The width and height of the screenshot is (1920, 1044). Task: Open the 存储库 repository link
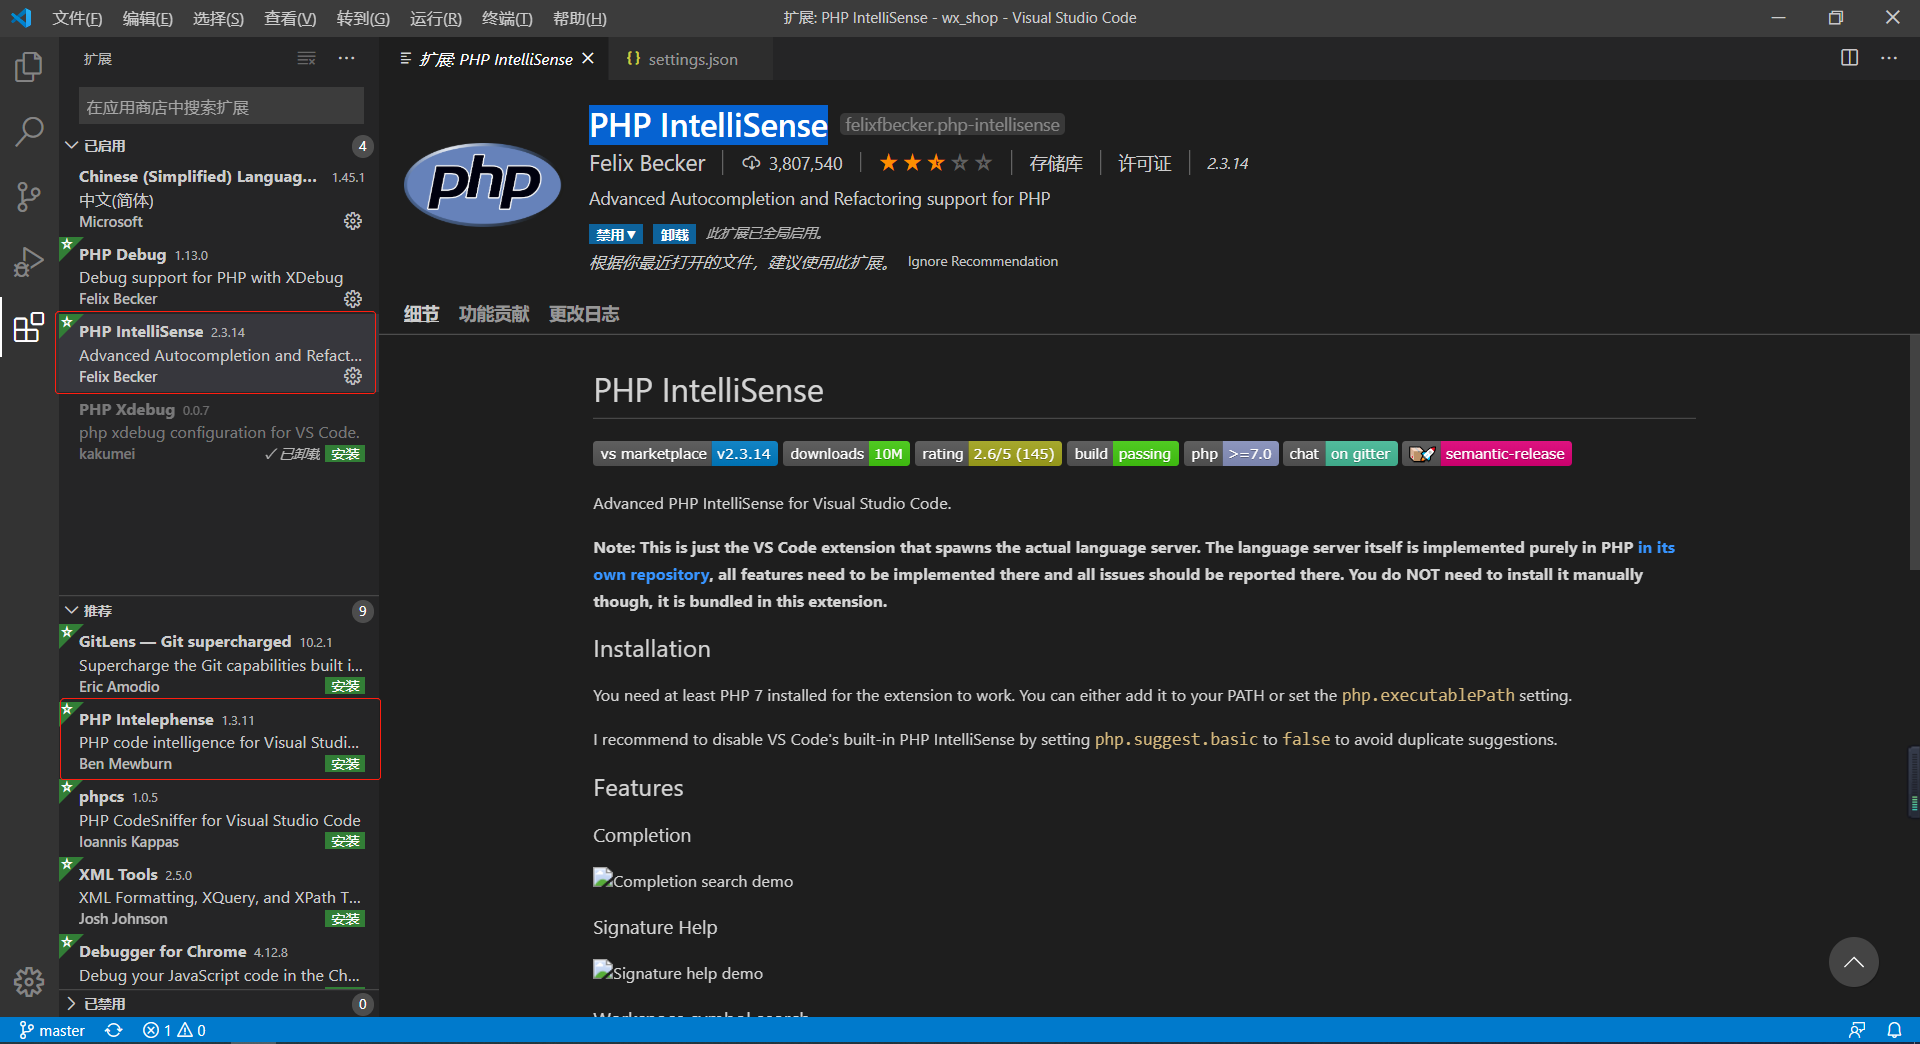point(1055,163)
